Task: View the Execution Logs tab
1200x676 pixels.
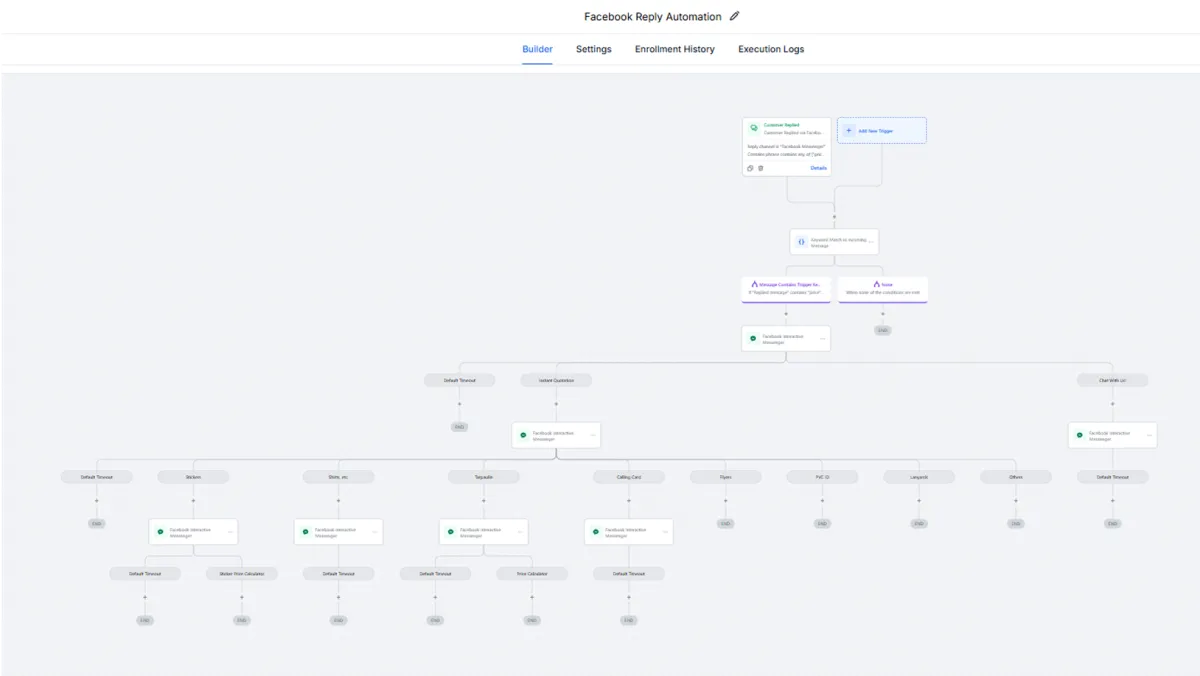Action: pyautogui.click(x=771, y=49)
